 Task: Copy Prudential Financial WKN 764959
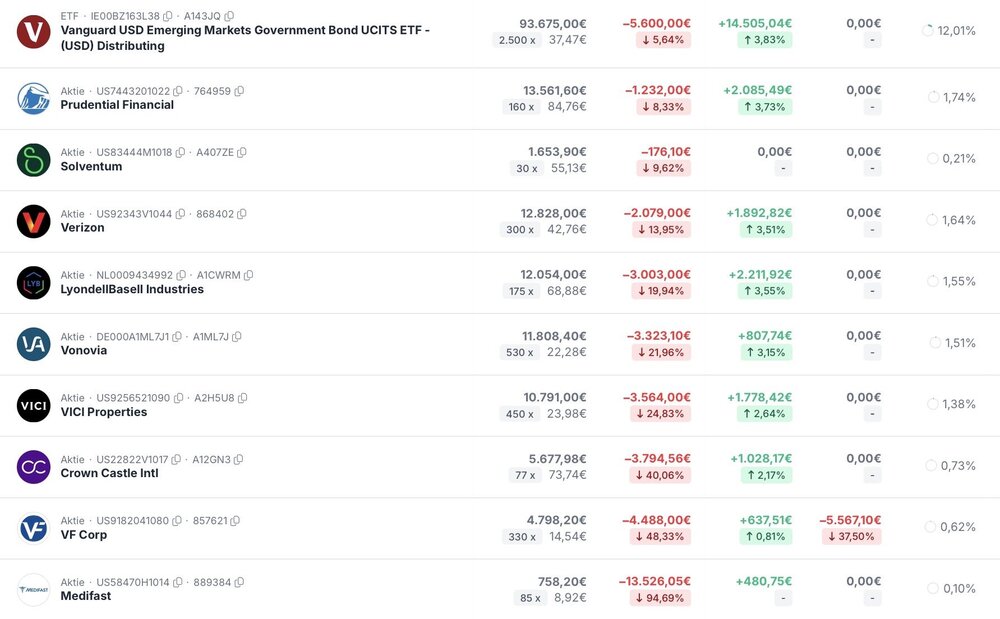point(239,91)
